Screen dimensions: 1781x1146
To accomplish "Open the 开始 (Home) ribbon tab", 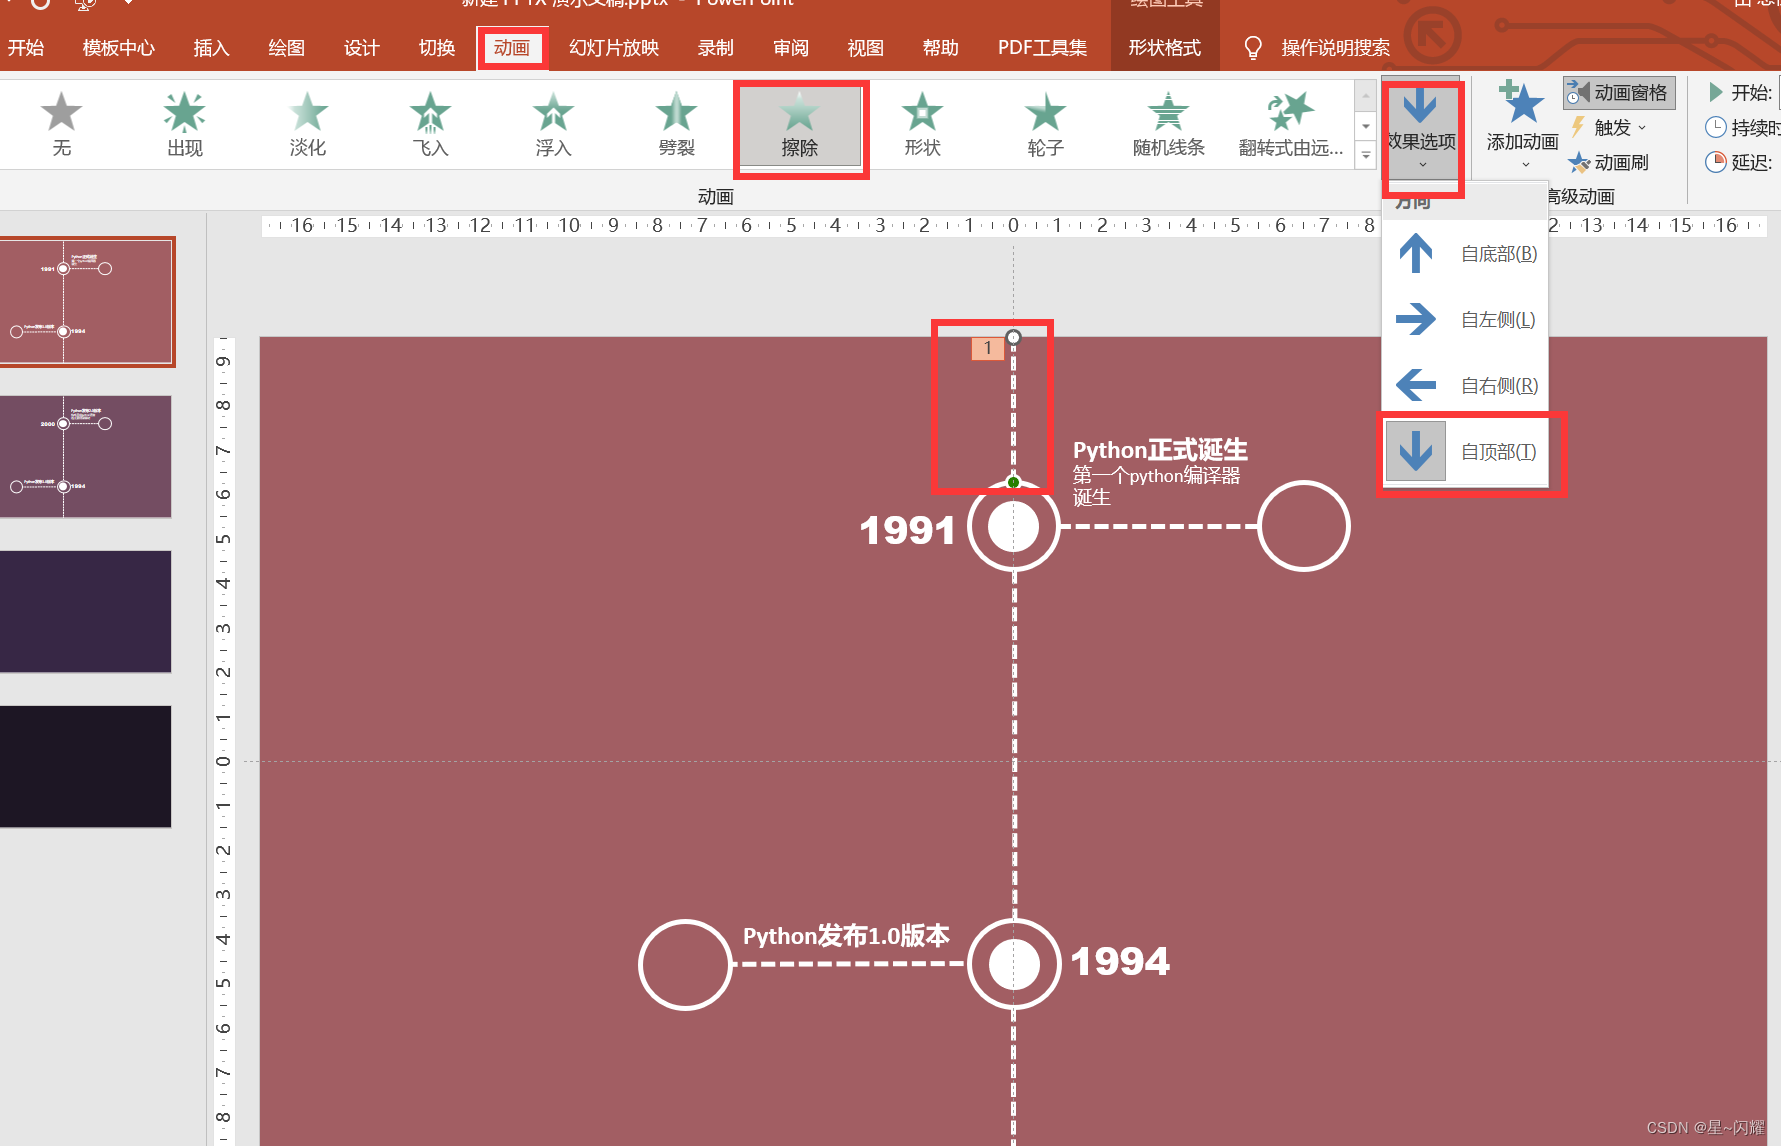I will coord(26,48).
